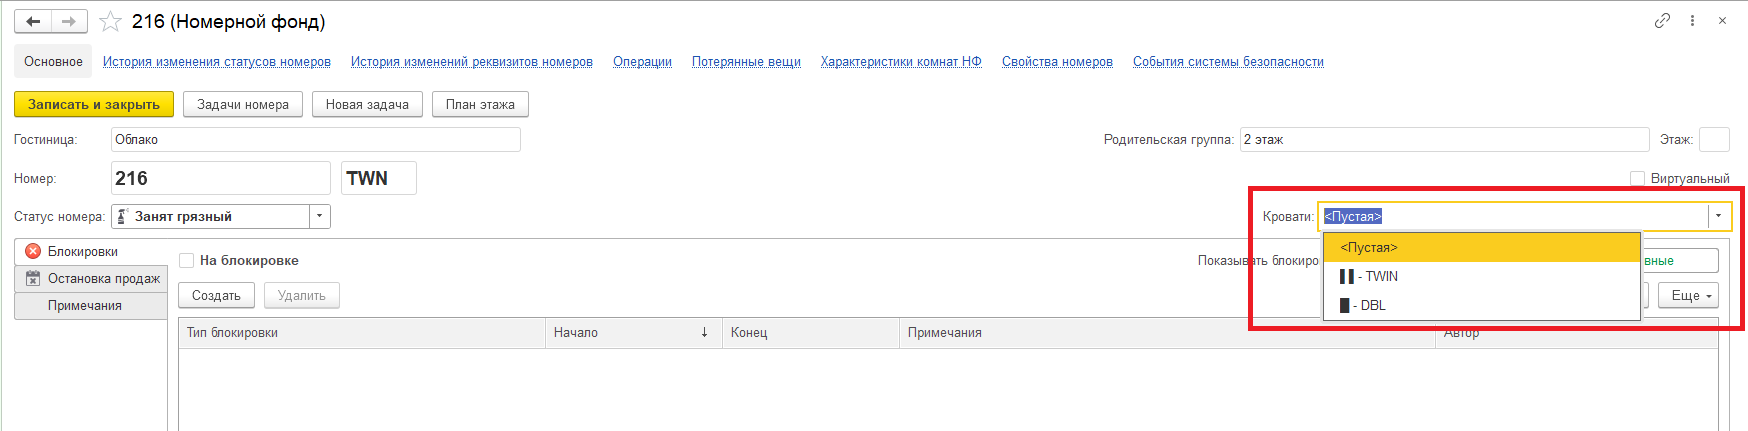Select the TWIN beds option
The height and width of the screenshot is (431, 1748).
coord(1481,276)
